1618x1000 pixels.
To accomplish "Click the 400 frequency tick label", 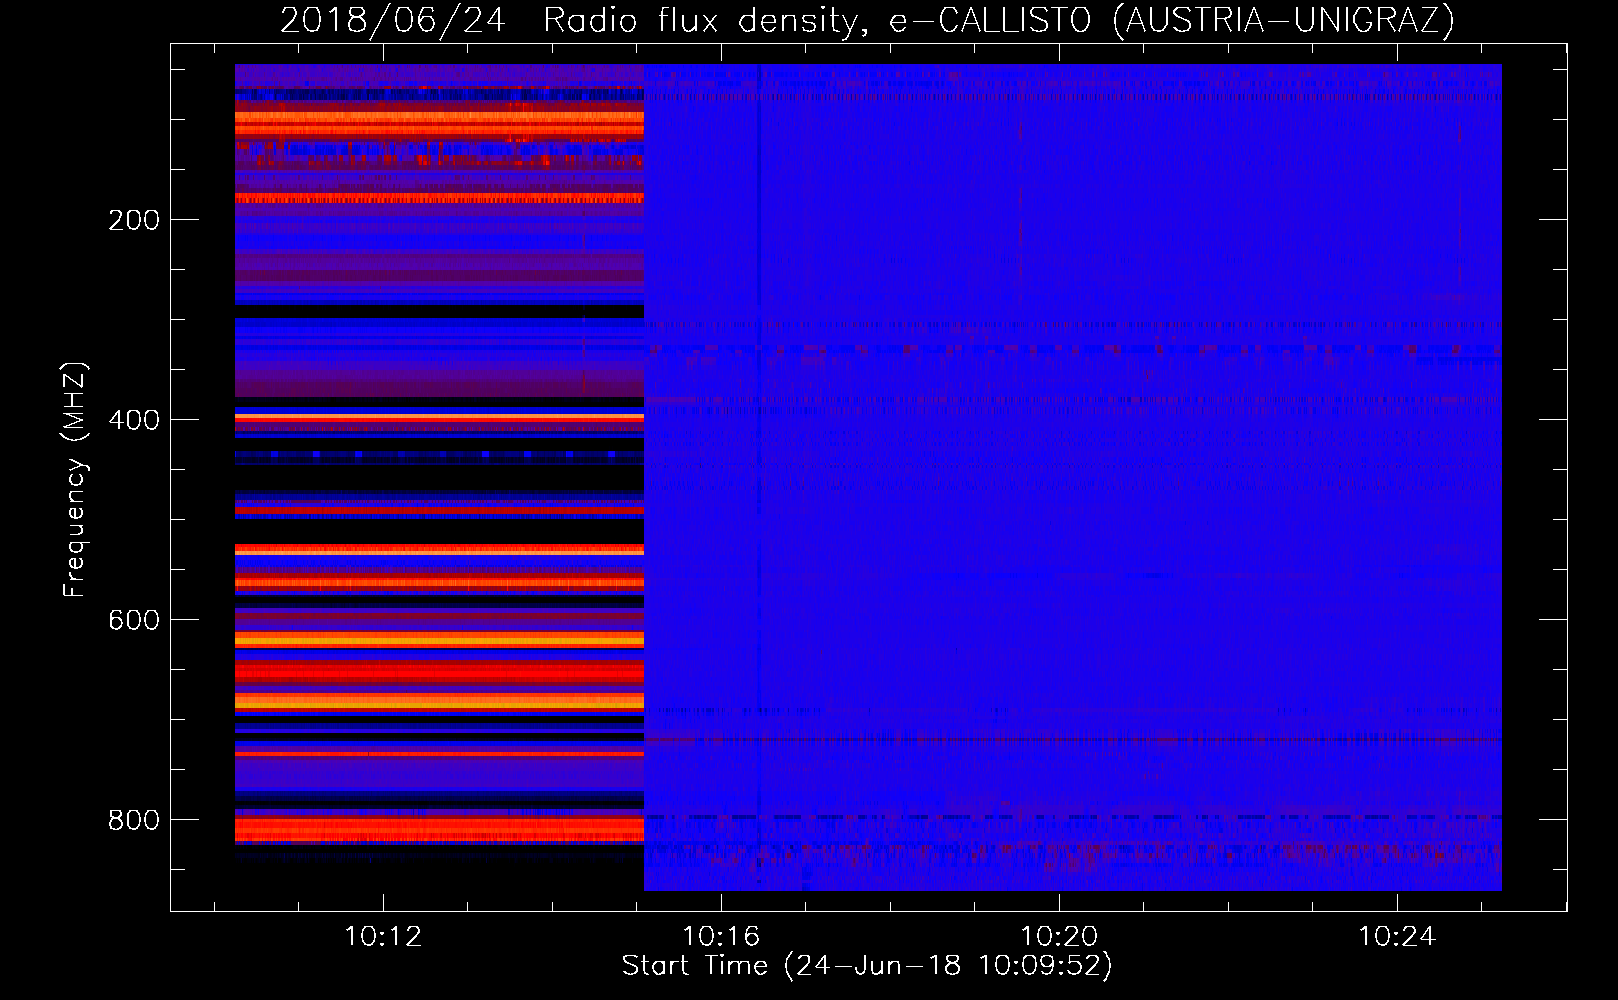I will point(134,420).
